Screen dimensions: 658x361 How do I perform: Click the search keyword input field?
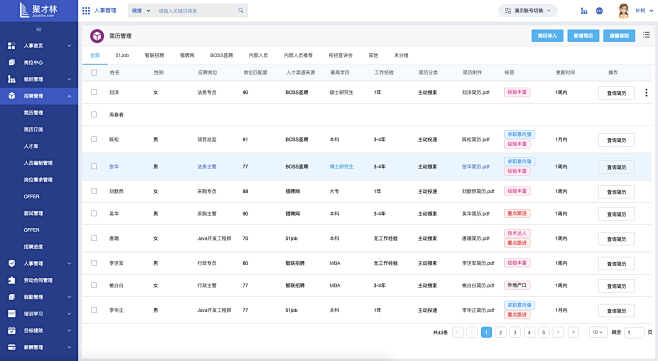click(x=196, y=10)
